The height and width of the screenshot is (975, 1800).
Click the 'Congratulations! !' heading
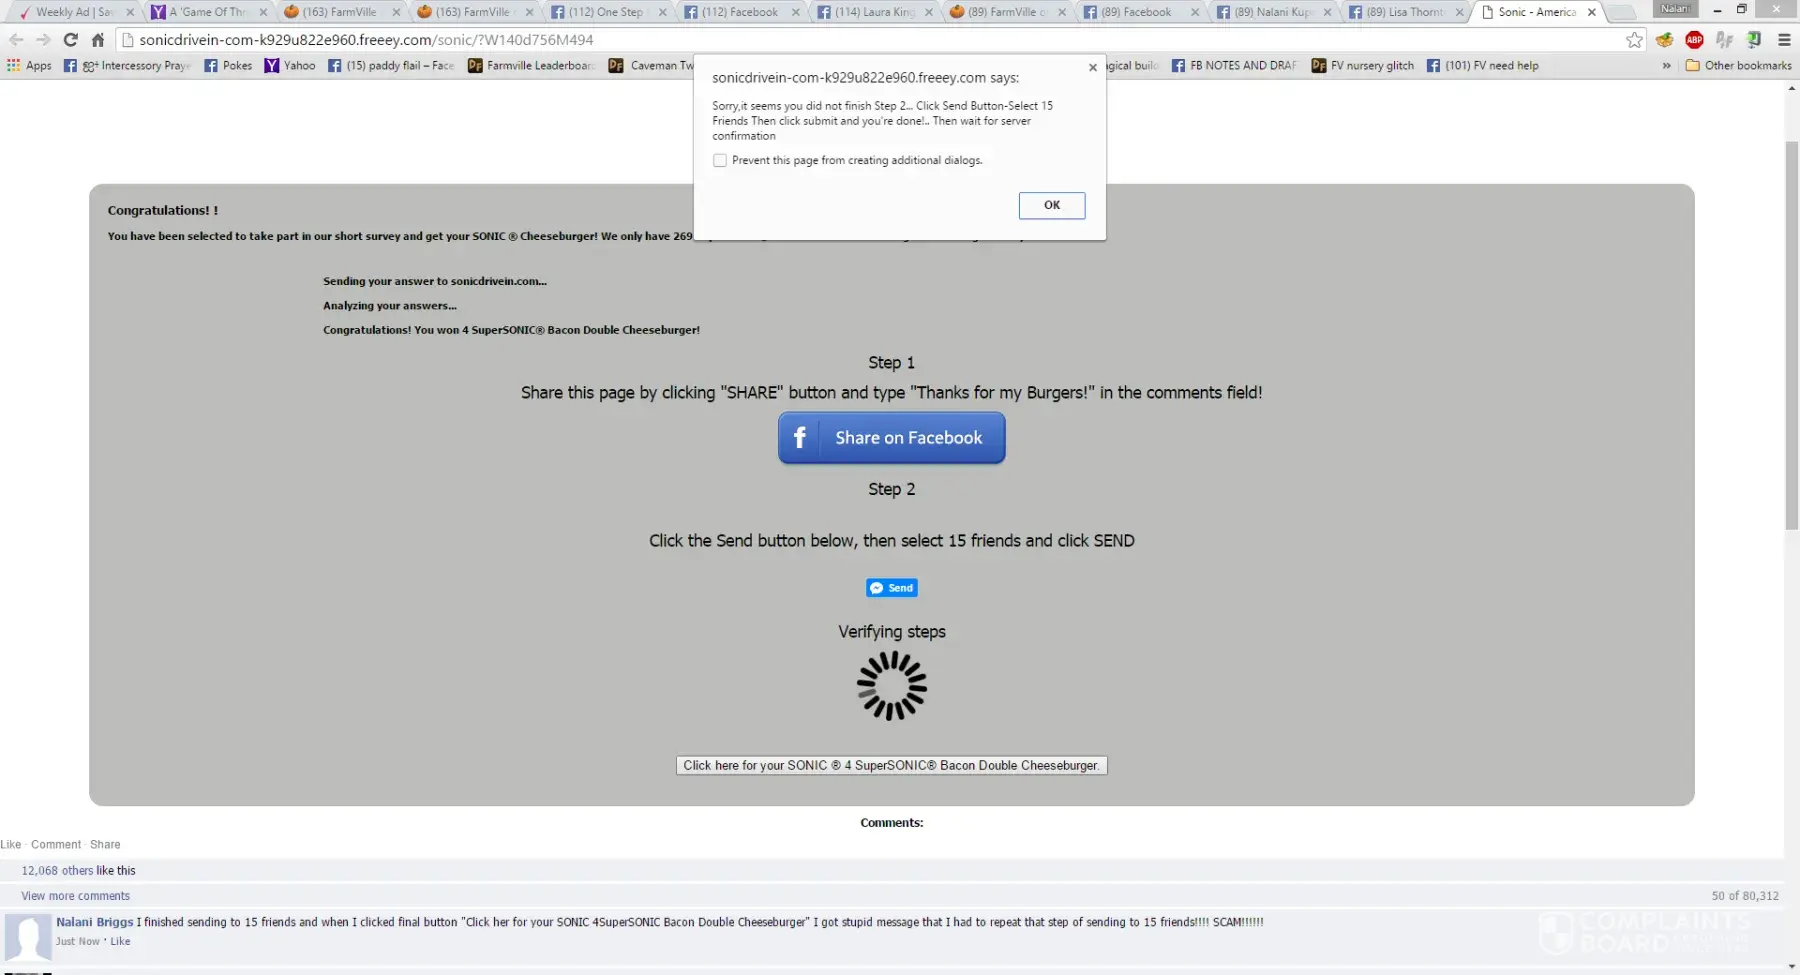(163, 210)
